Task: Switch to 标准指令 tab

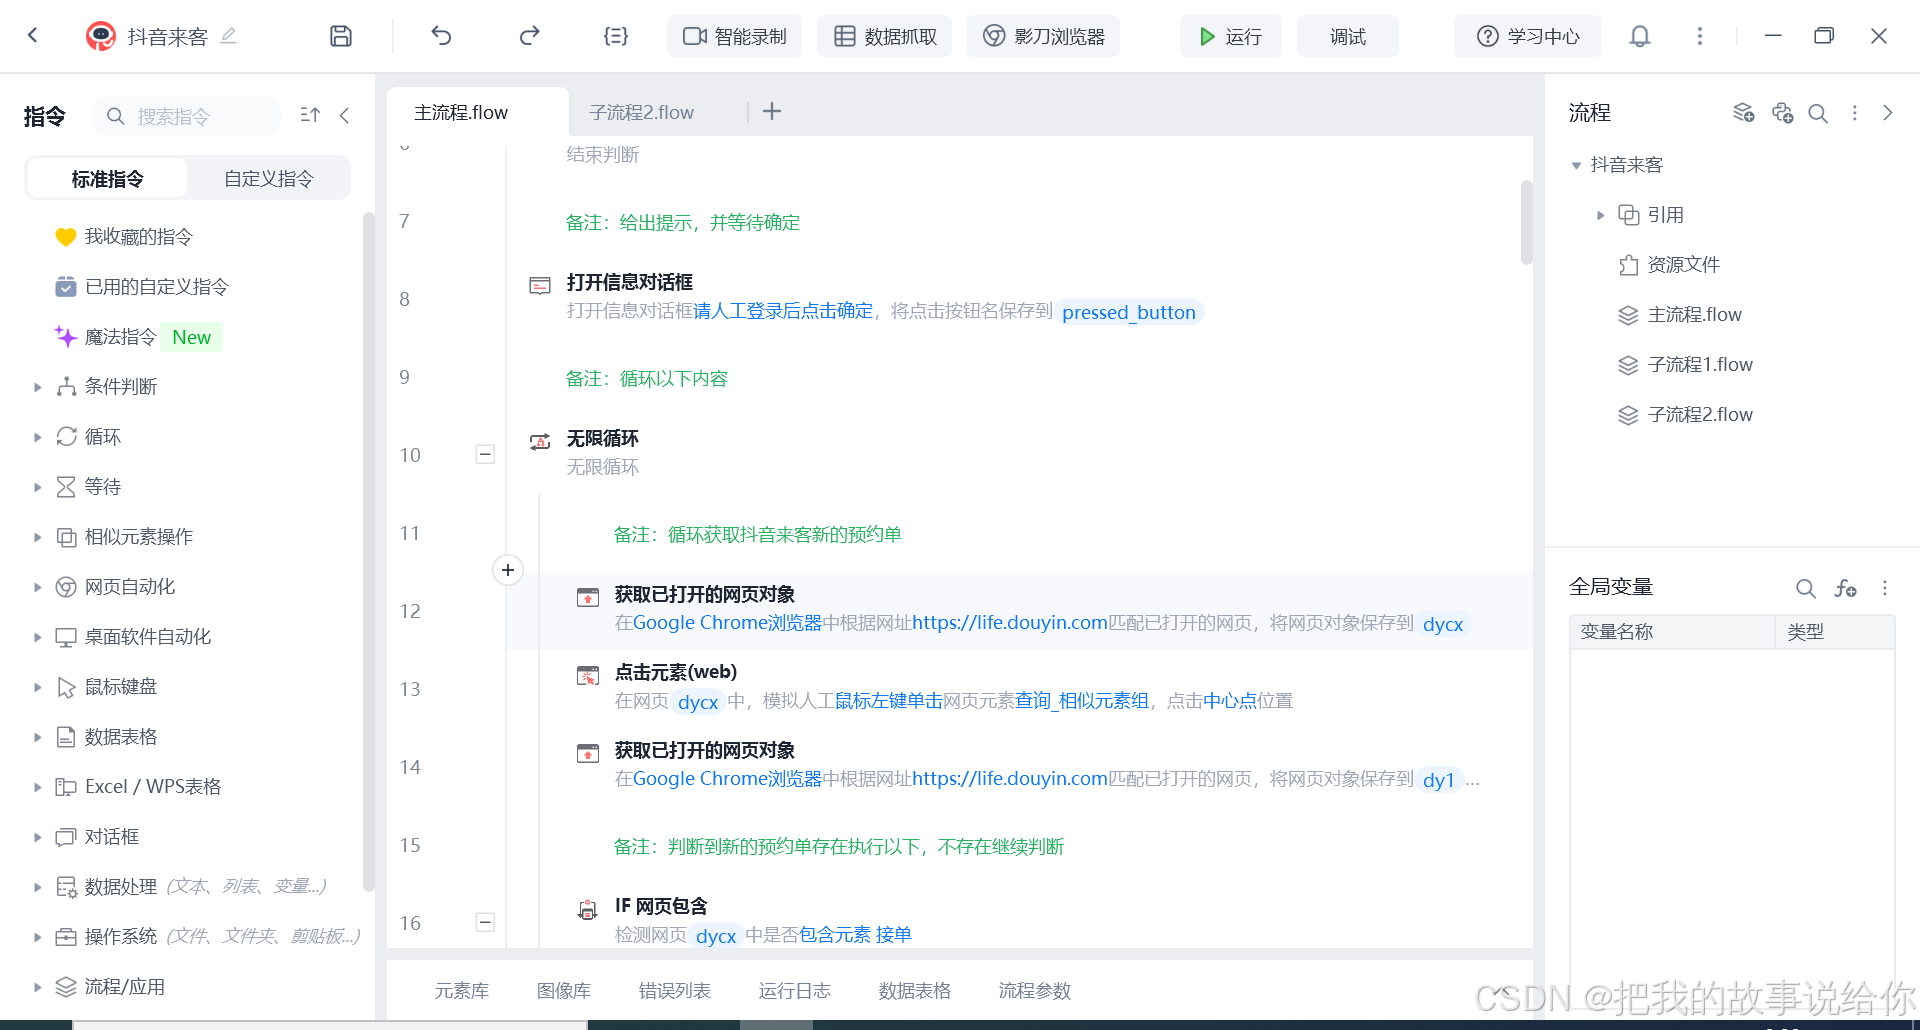Action: [107, 178]
